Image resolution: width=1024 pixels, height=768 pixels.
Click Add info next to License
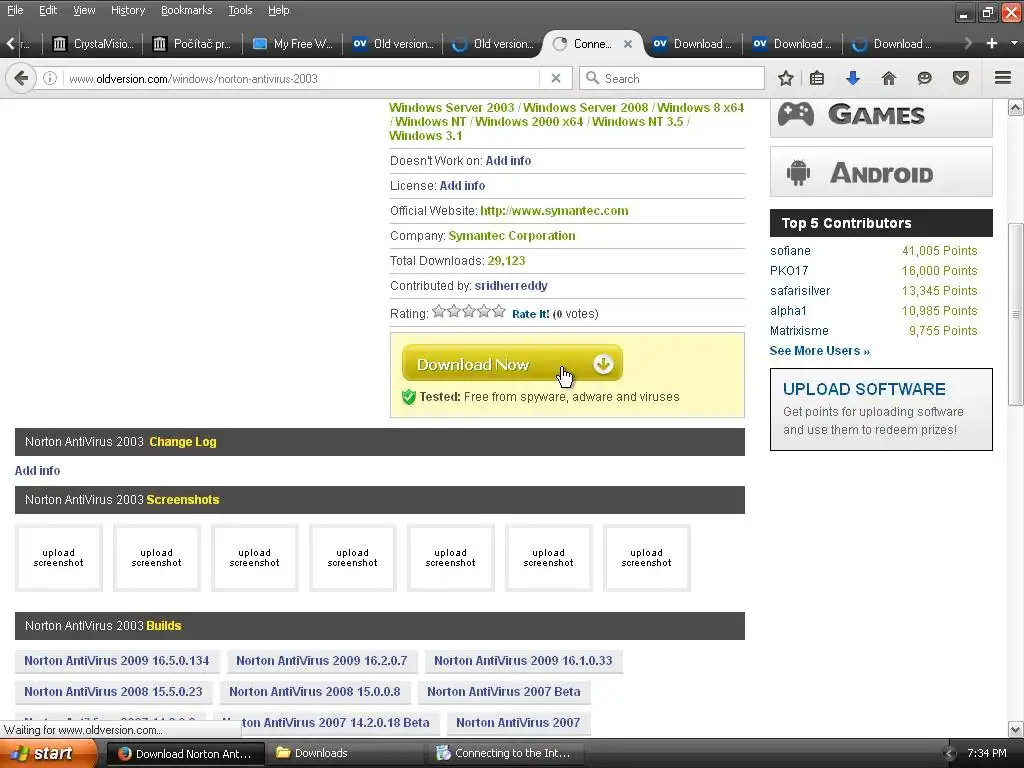pos(462,185)
